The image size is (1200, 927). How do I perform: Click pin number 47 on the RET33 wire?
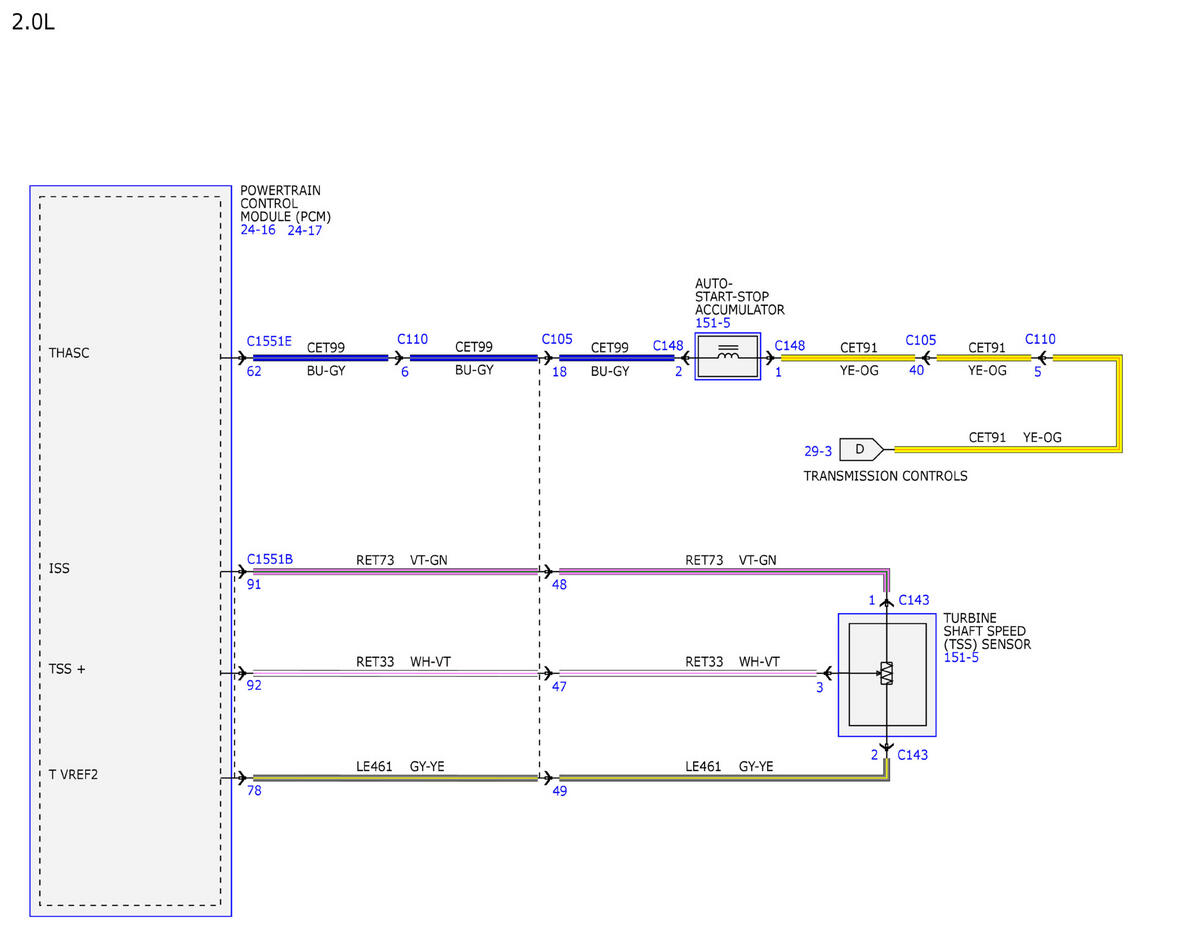(559, 687)
